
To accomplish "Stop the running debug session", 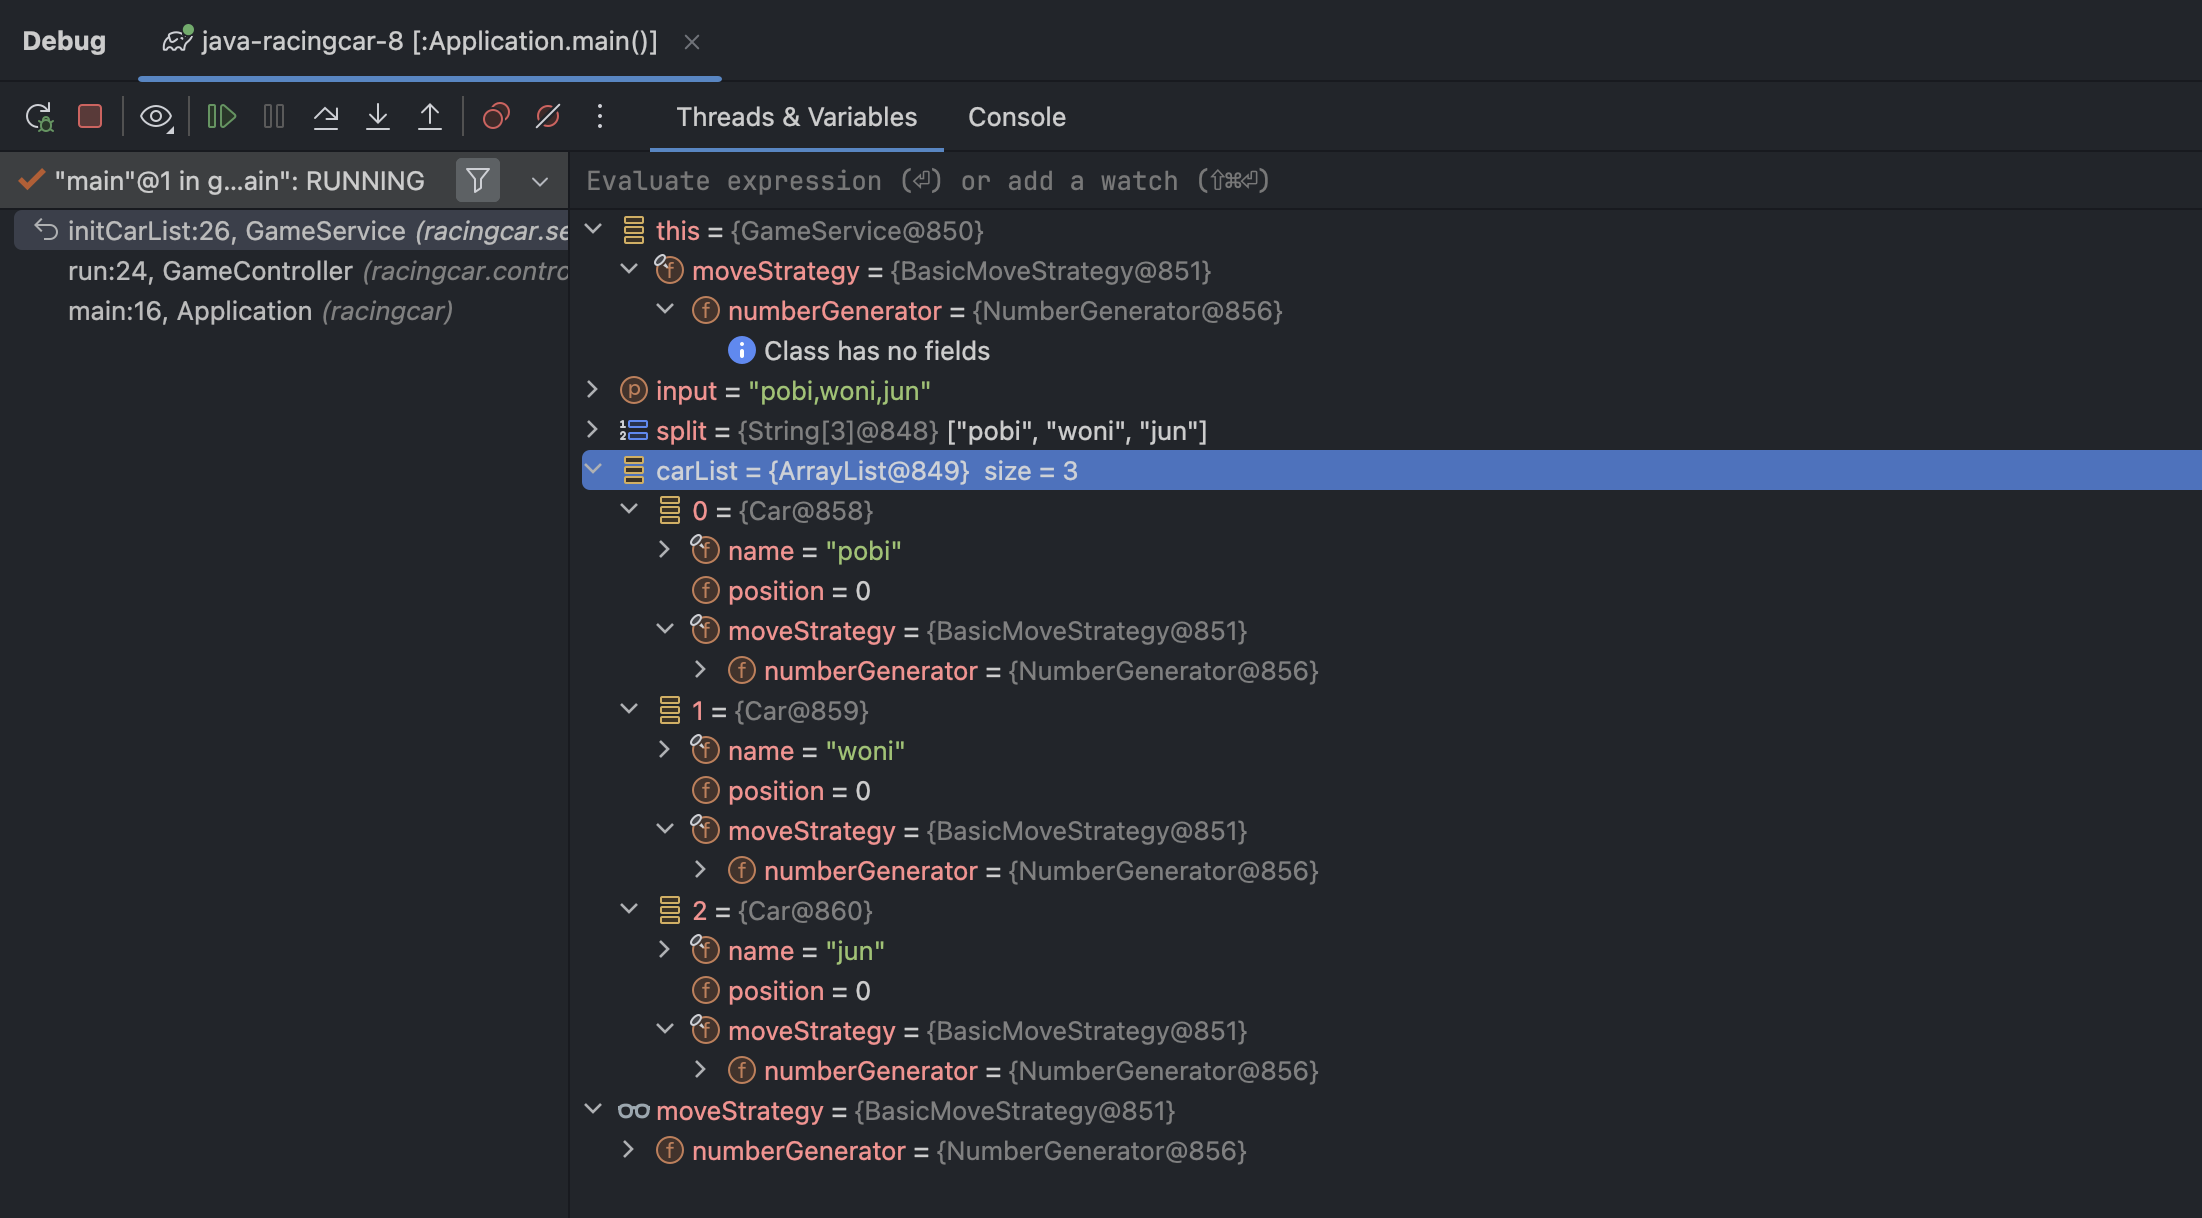I will 90,117.
